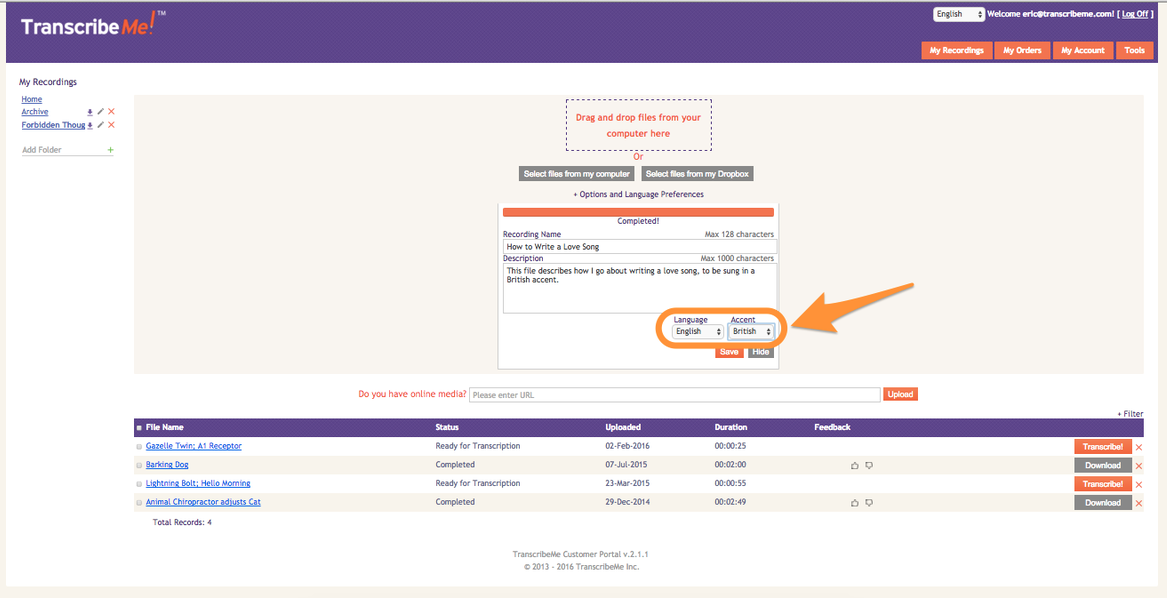Focus the Recording Name field
Viewport: 1167px width, 598px height.
click(639, 246)
